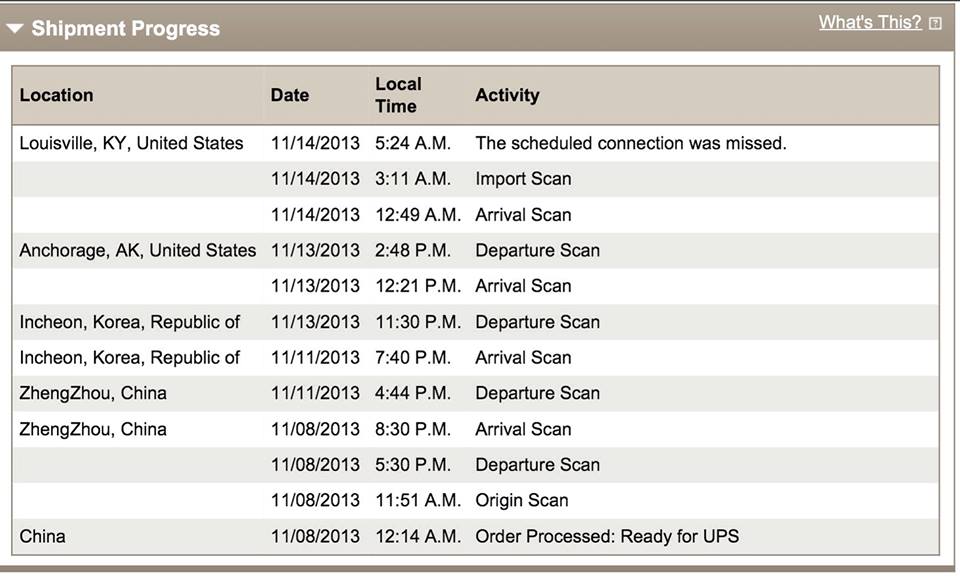Image resolution: width=960 pixels, height=576 pixels.
Task: Click the help icon beside What's This?
Action: click(935, 24)
